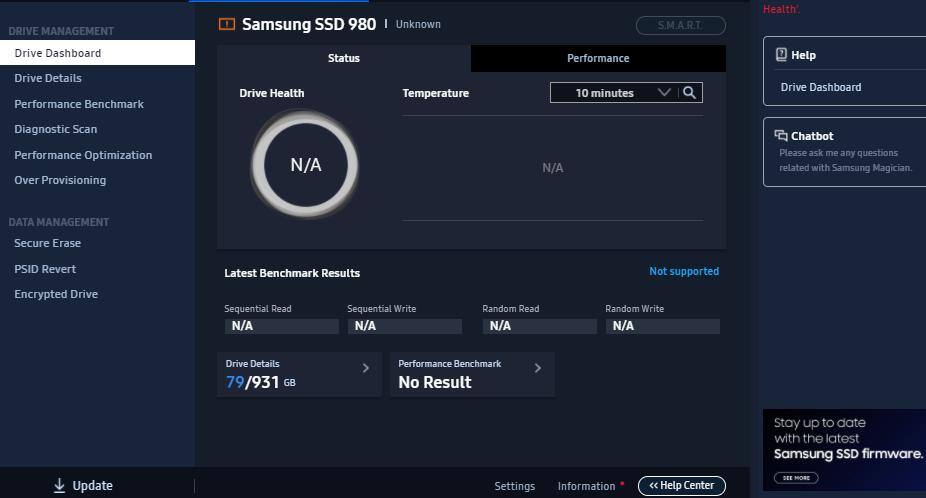Open Drive Details tile arrow
Image resolution: width=926 pixels, height=498 pixels.
[365, 368]
